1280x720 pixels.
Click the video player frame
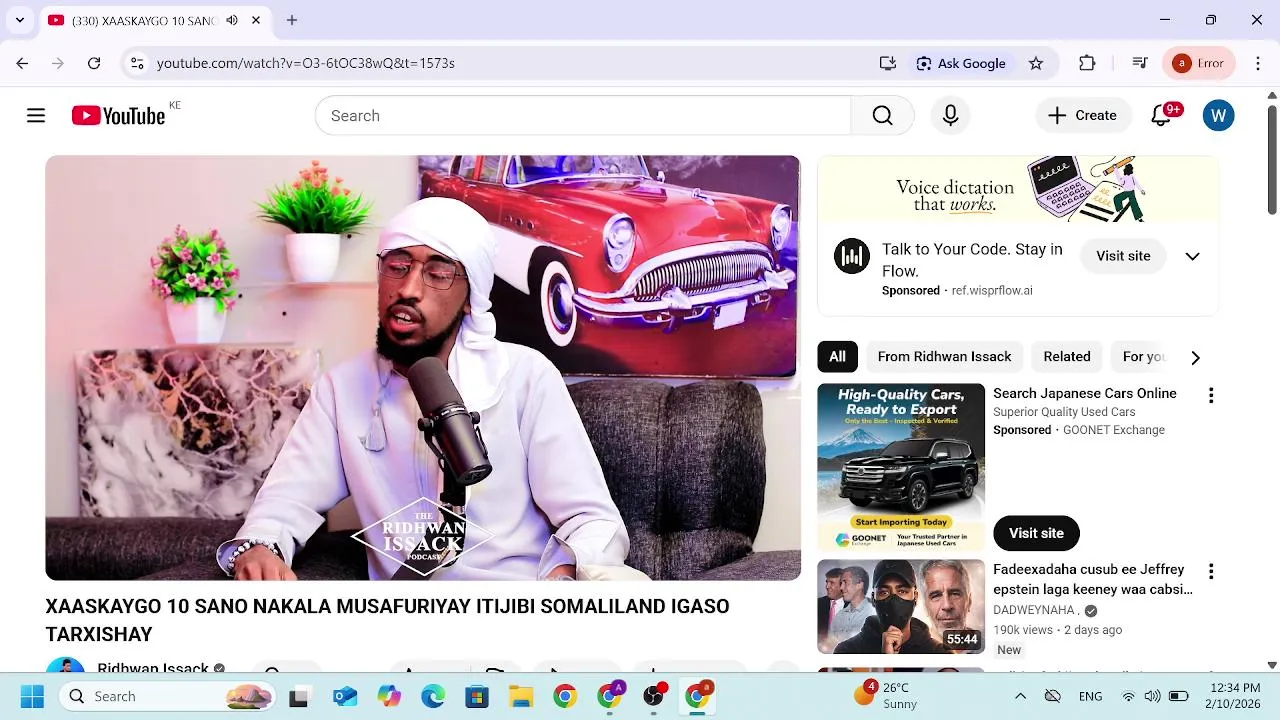coord(423,368)
